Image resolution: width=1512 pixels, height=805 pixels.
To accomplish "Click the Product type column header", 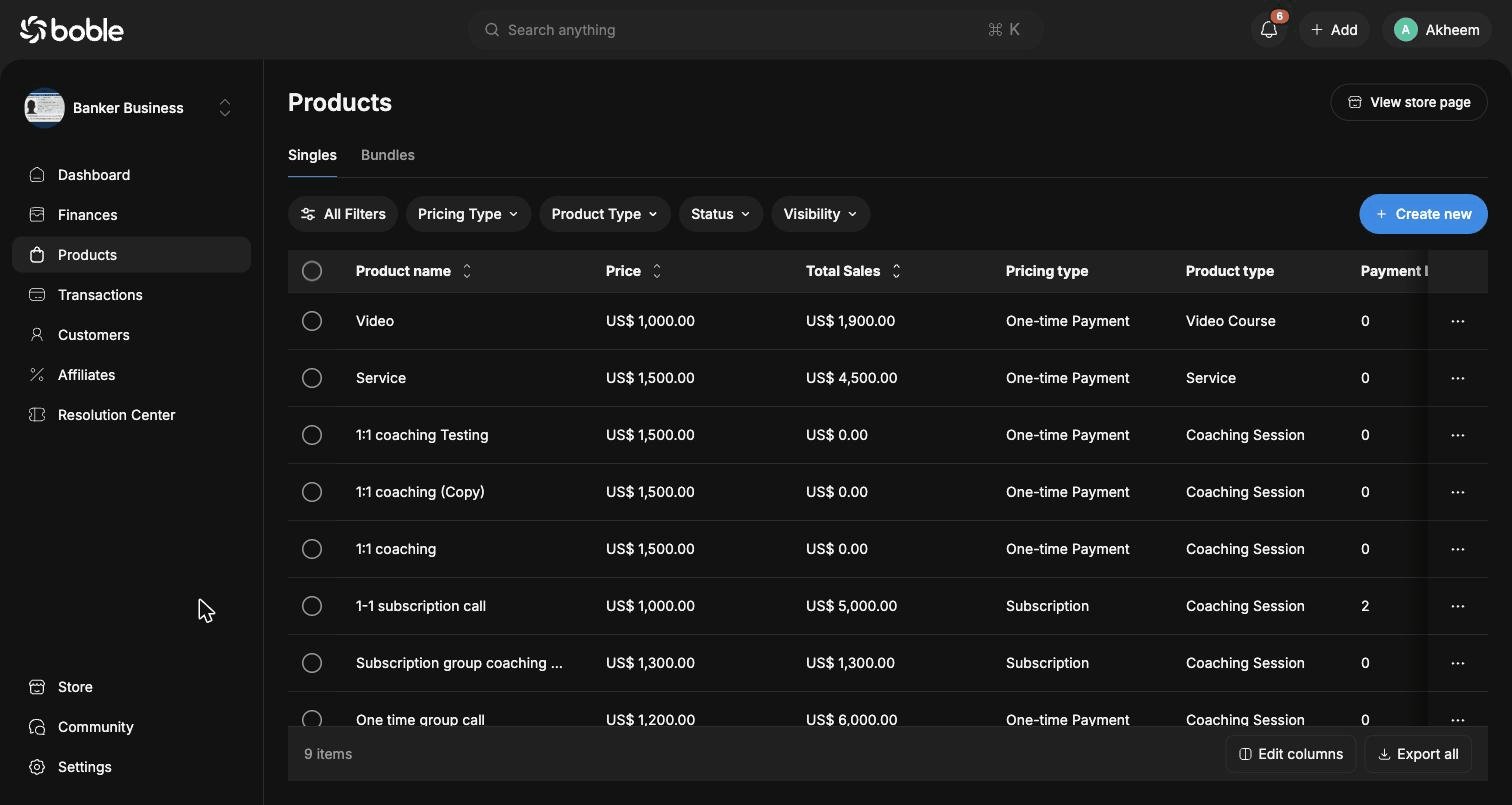I will [1230, 271].
